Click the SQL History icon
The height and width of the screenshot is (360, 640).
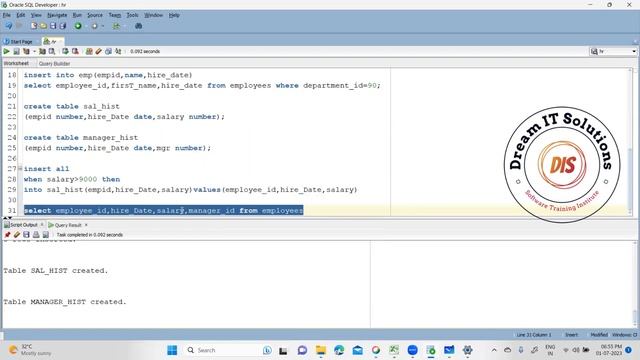(x=108, y=51)
